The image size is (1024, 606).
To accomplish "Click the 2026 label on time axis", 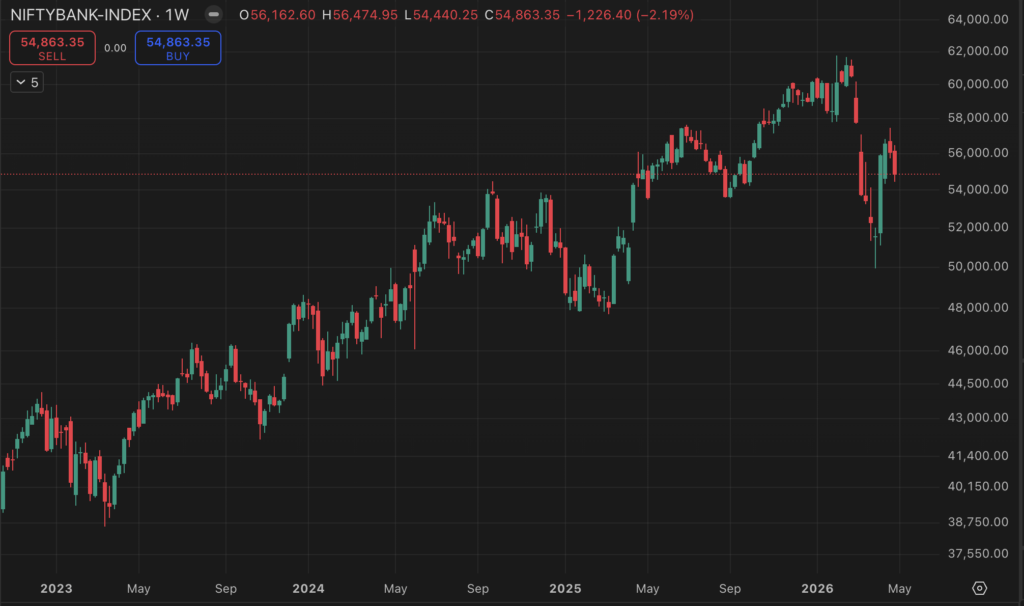I will (x=817, y=588).
